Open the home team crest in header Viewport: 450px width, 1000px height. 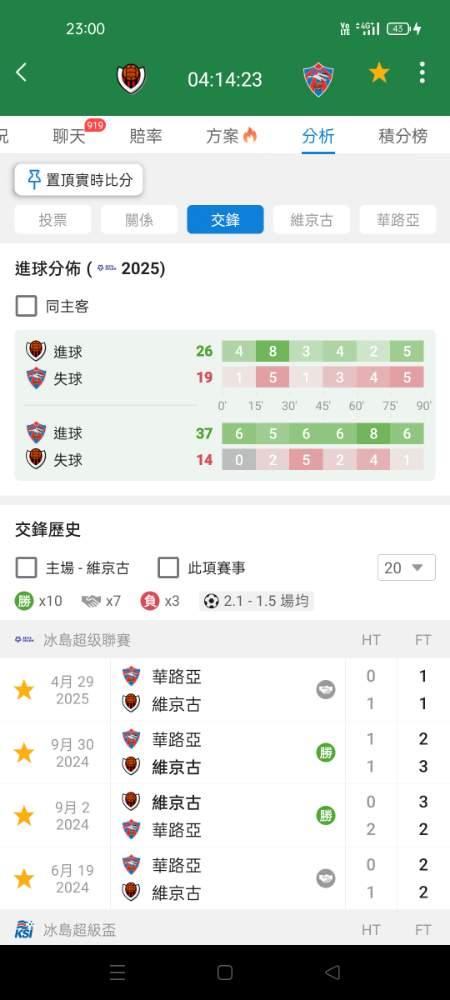point(131,79)
